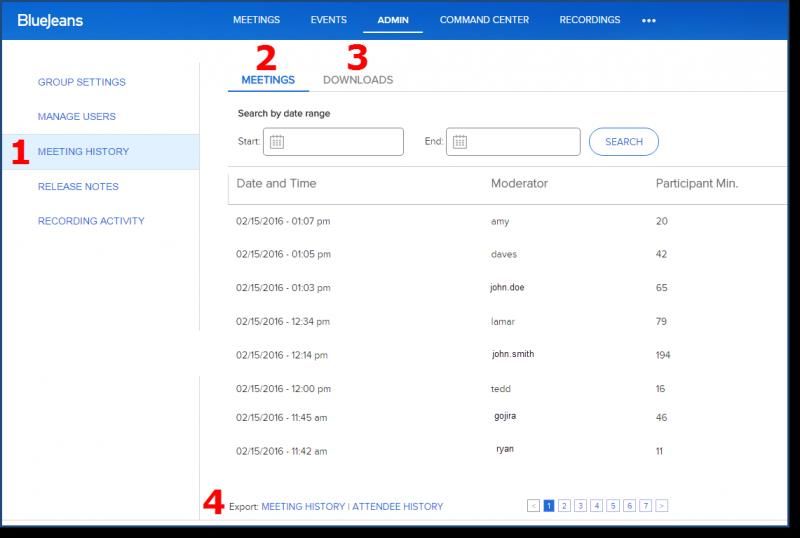Select the 02/15/2016 - 12:34 pm meeting
The width and height of the screenshot is (800, 538).
click(x=283, y=321)
